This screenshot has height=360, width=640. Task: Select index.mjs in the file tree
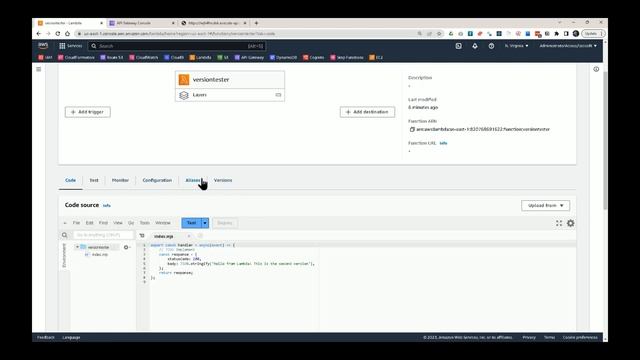click(97, 255)
